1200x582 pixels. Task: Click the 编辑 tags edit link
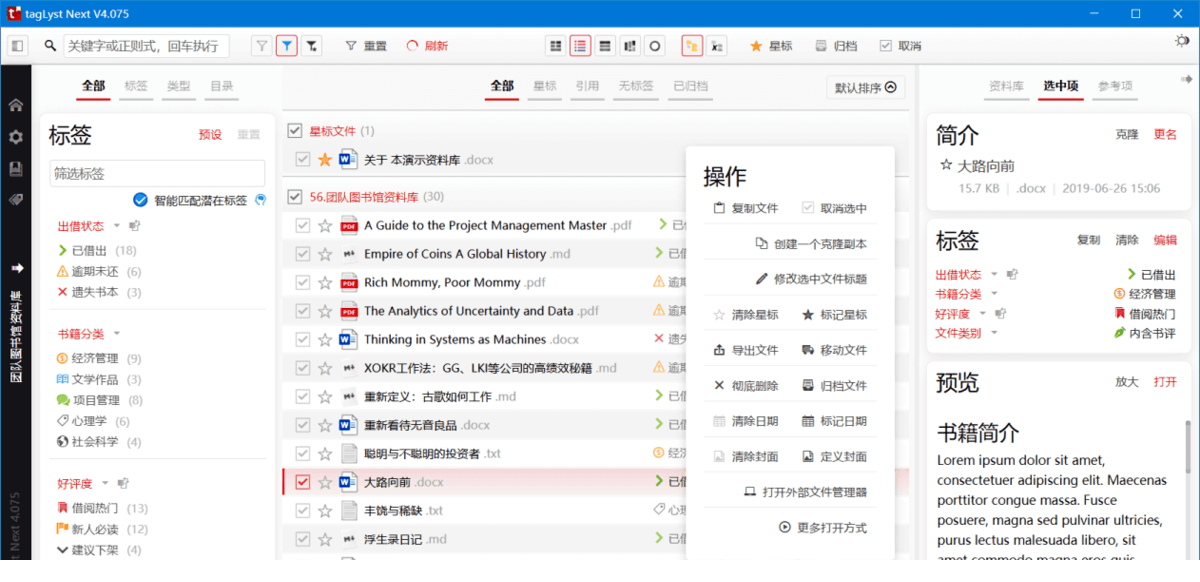pyautogui.click(x=1165, y=240)
